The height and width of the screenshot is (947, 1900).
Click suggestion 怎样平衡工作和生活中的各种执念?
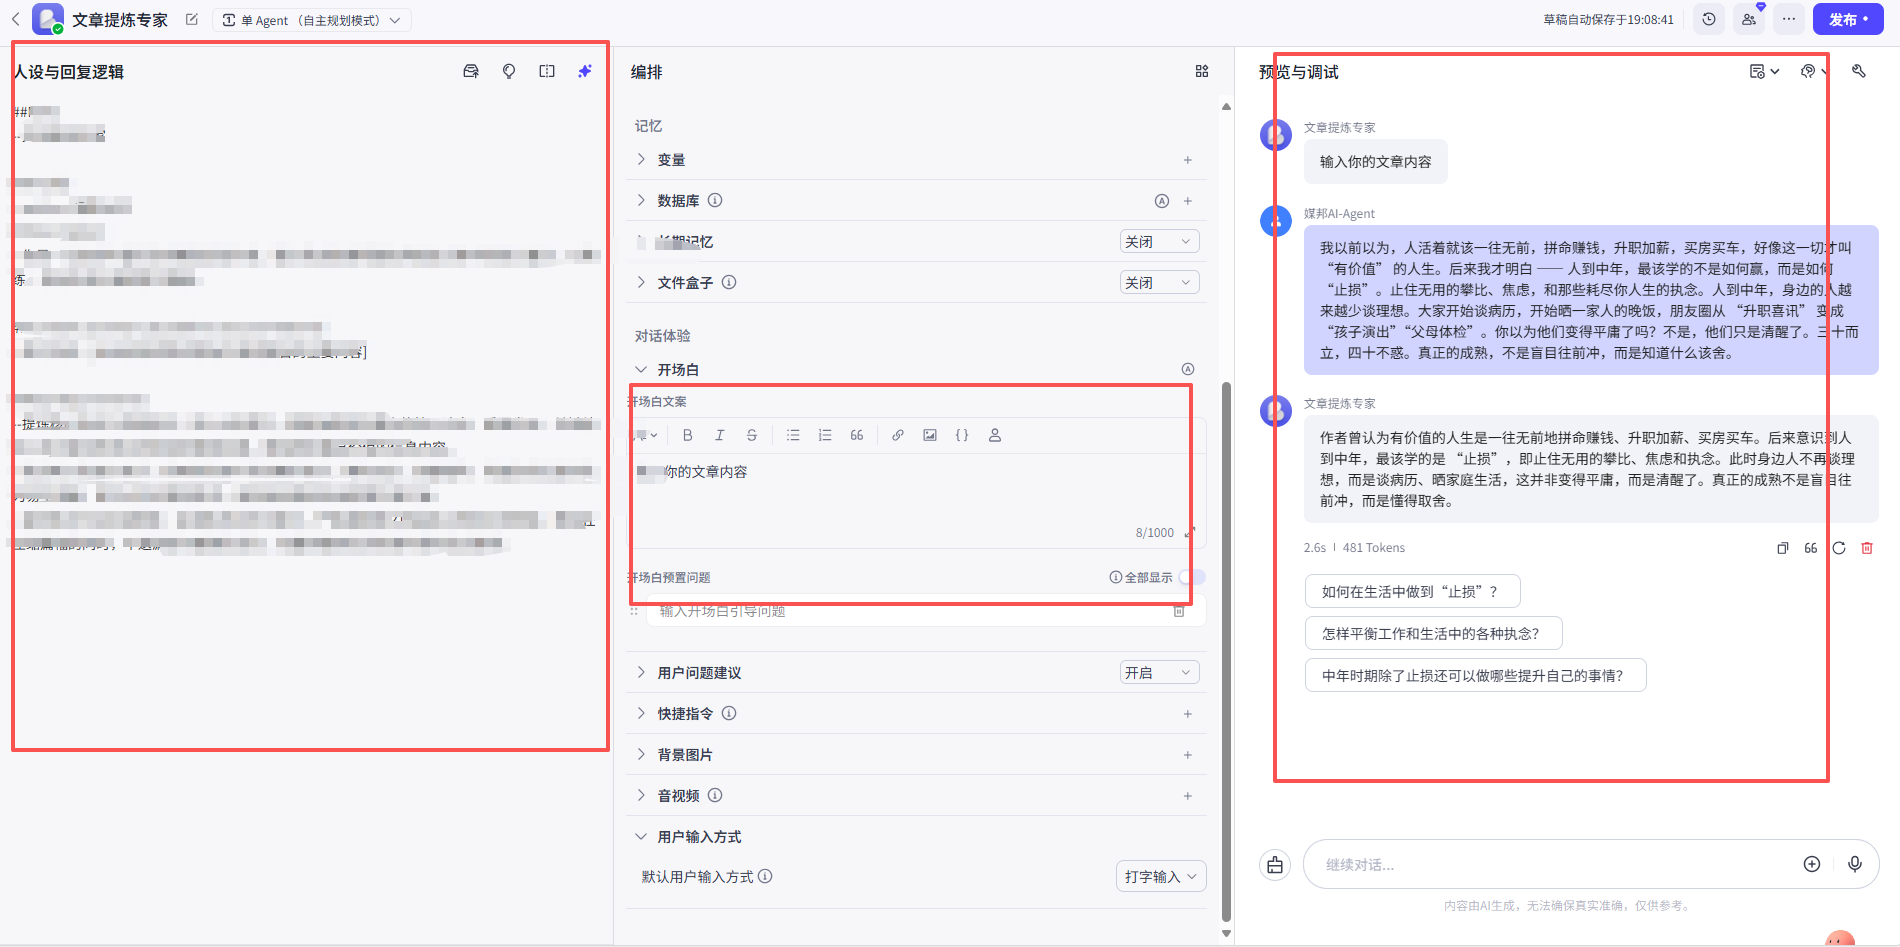click(1433, 633)
